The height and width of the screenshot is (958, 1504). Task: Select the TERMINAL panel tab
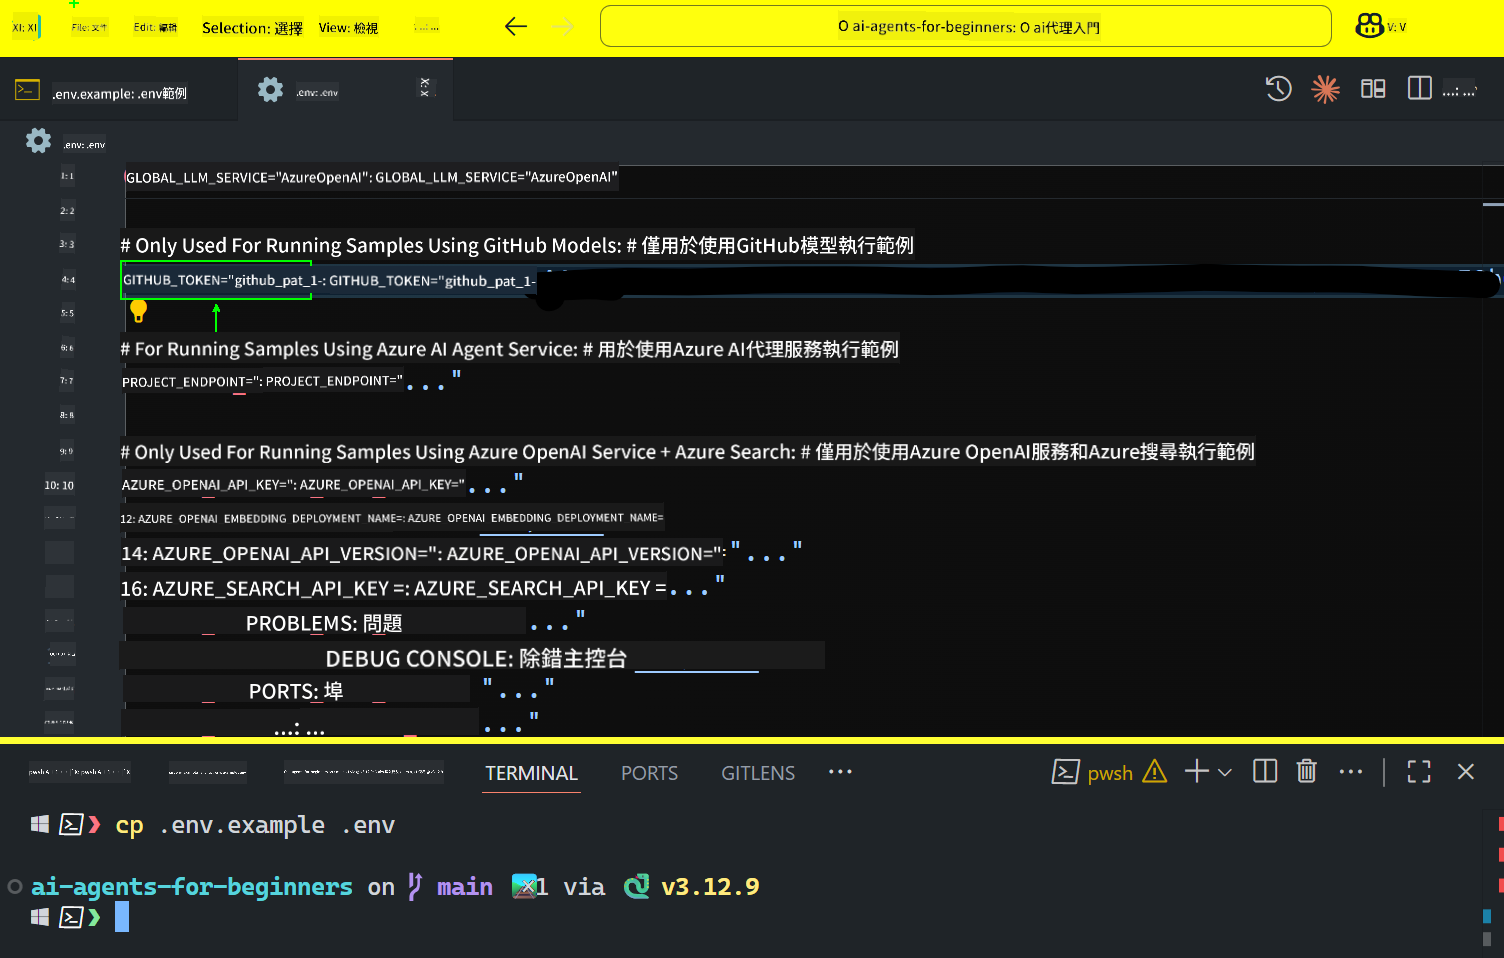tap(531, 773)
